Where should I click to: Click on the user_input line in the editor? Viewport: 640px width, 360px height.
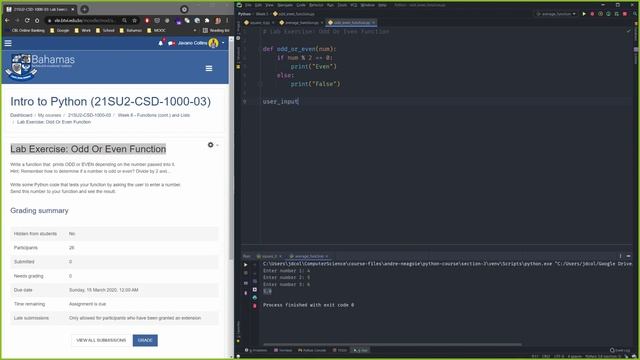point(281,101)
